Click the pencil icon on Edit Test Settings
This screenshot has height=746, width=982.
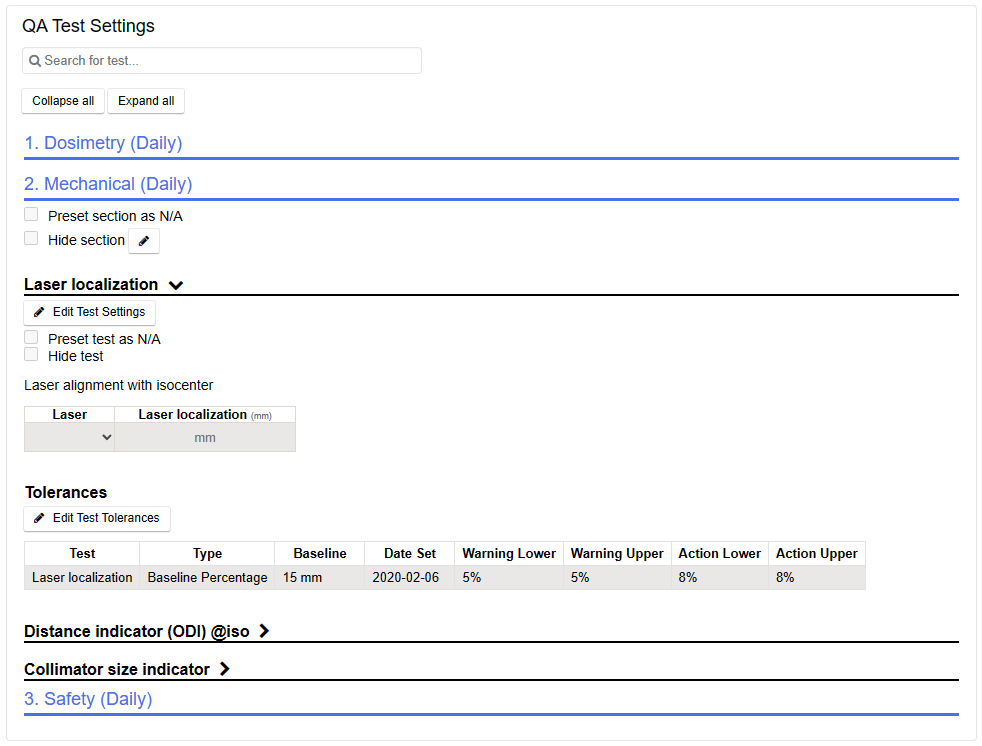pos(39,311)
